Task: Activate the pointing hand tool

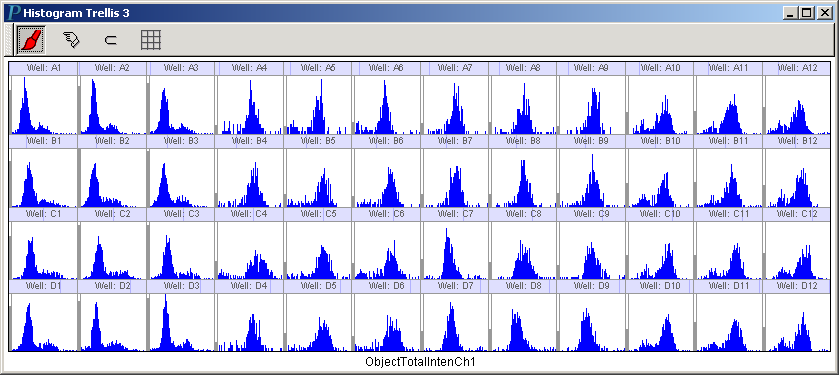Action: pos(71,40)
